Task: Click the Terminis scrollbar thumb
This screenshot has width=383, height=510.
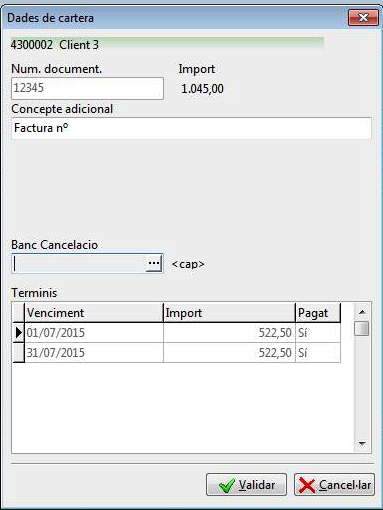Action: [x=362, y=329]
